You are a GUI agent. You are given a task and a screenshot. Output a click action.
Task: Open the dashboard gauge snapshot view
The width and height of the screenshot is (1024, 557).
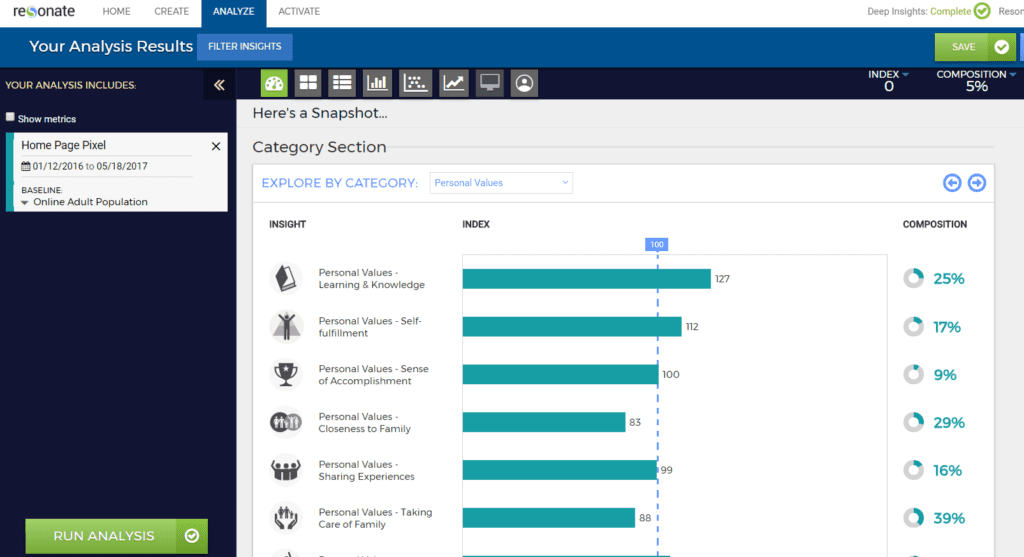(274, 83)
